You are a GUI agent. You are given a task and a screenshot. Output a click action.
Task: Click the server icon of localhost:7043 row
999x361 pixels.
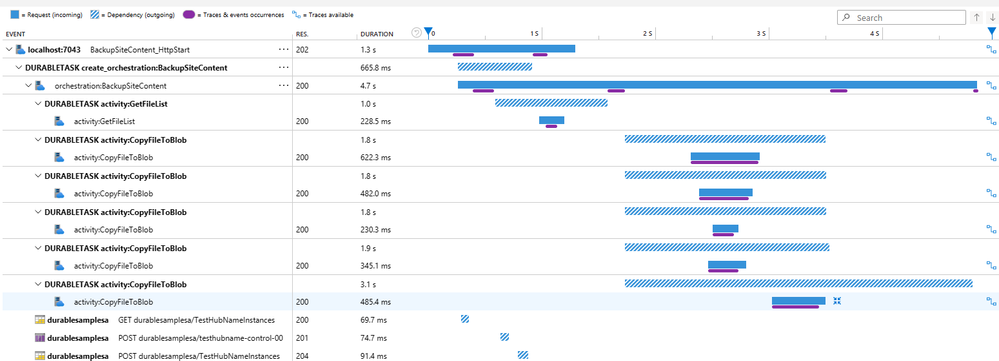tap(21, 49)
